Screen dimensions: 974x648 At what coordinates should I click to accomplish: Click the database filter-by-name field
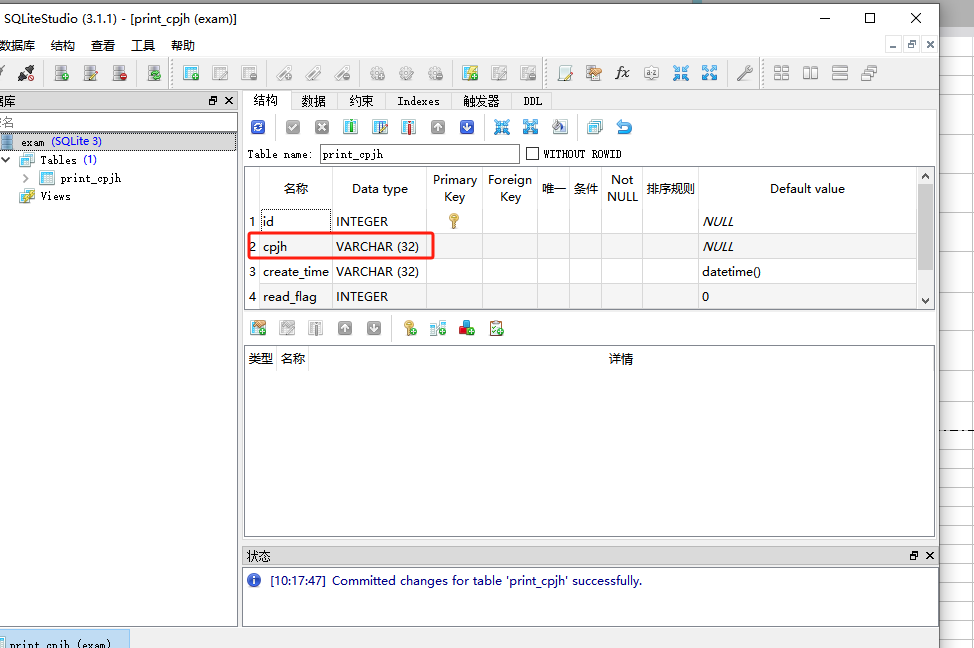[118, 122]
